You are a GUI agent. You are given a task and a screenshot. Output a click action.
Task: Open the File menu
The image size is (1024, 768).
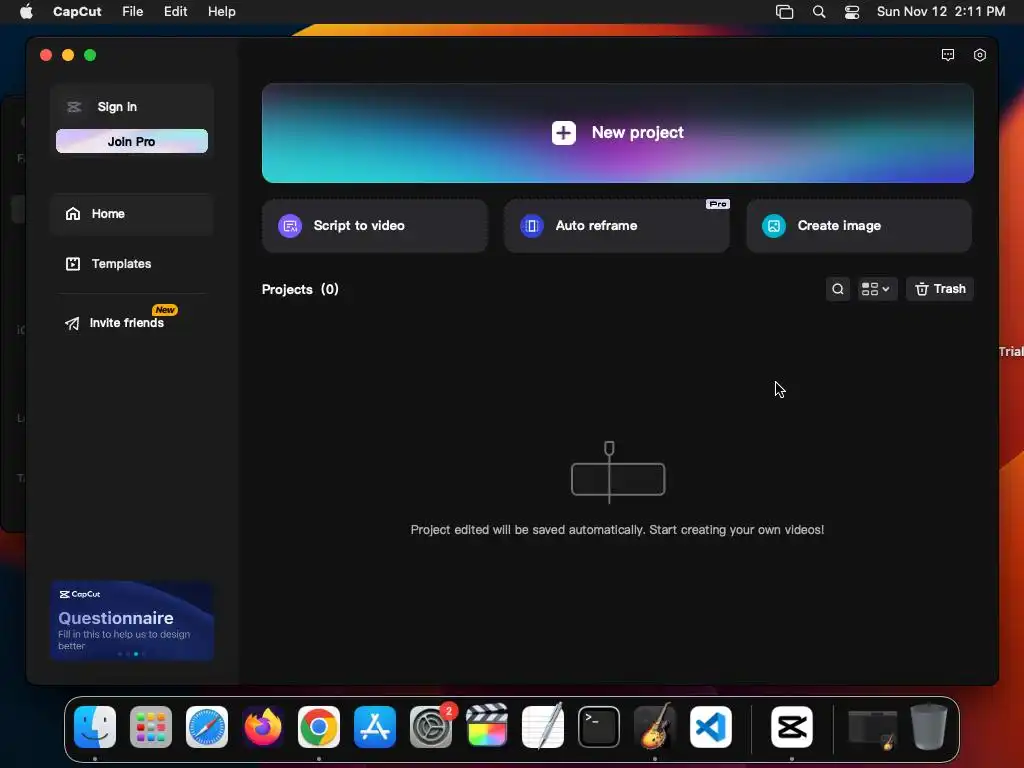tap(133, 12)
